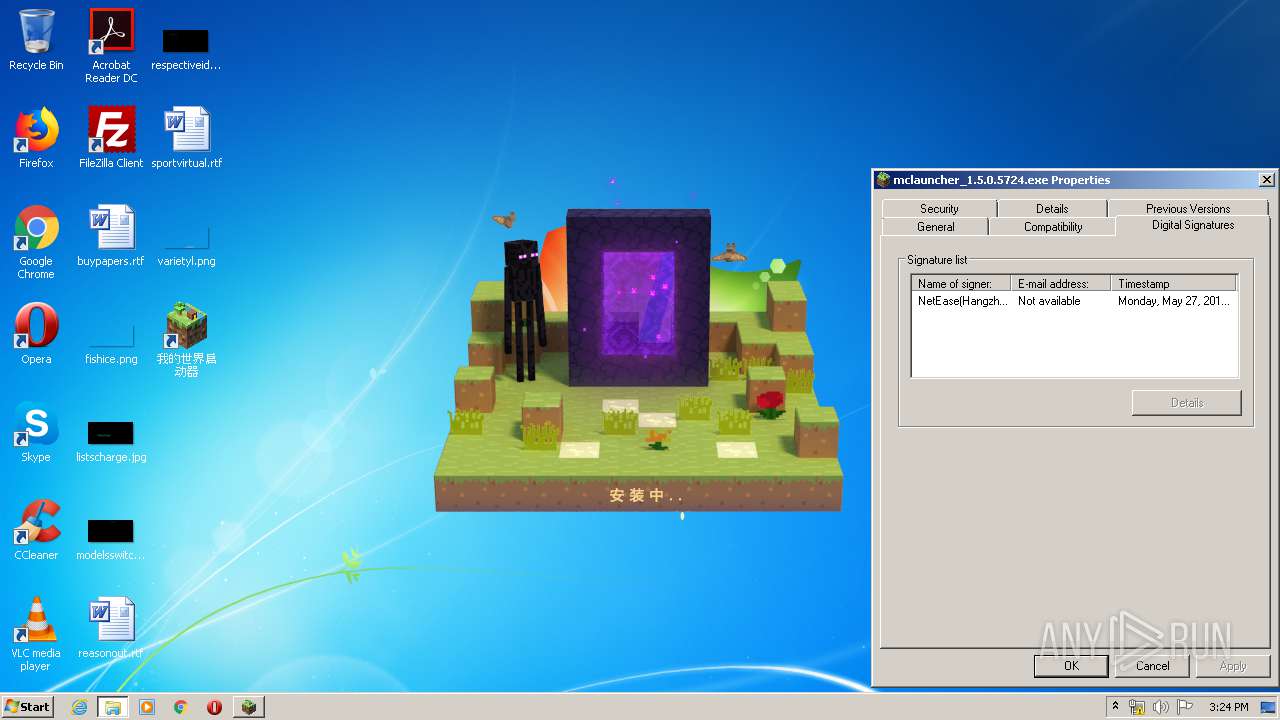
Task: Click the taskbar clock 3:24 PM
Action: click(1228, 707)
